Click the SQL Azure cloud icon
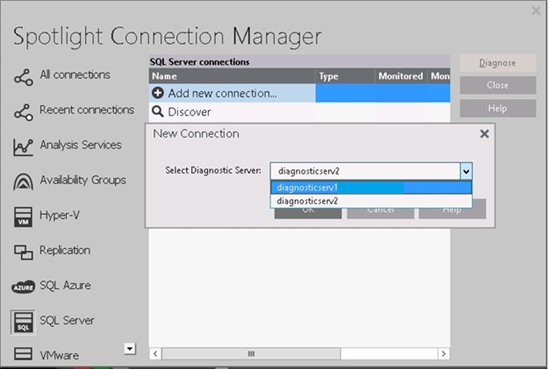 23,287
